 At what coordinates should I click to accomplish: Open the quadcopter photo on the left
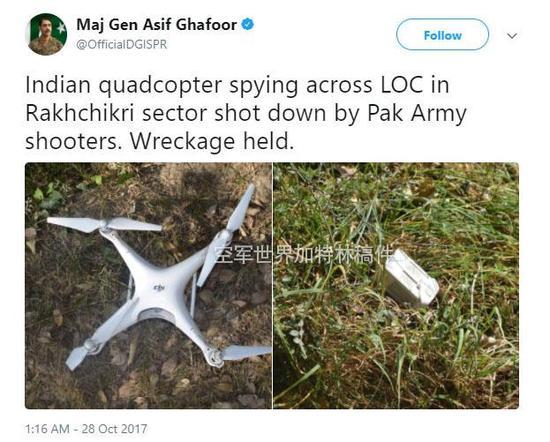[x=148, y=286]
